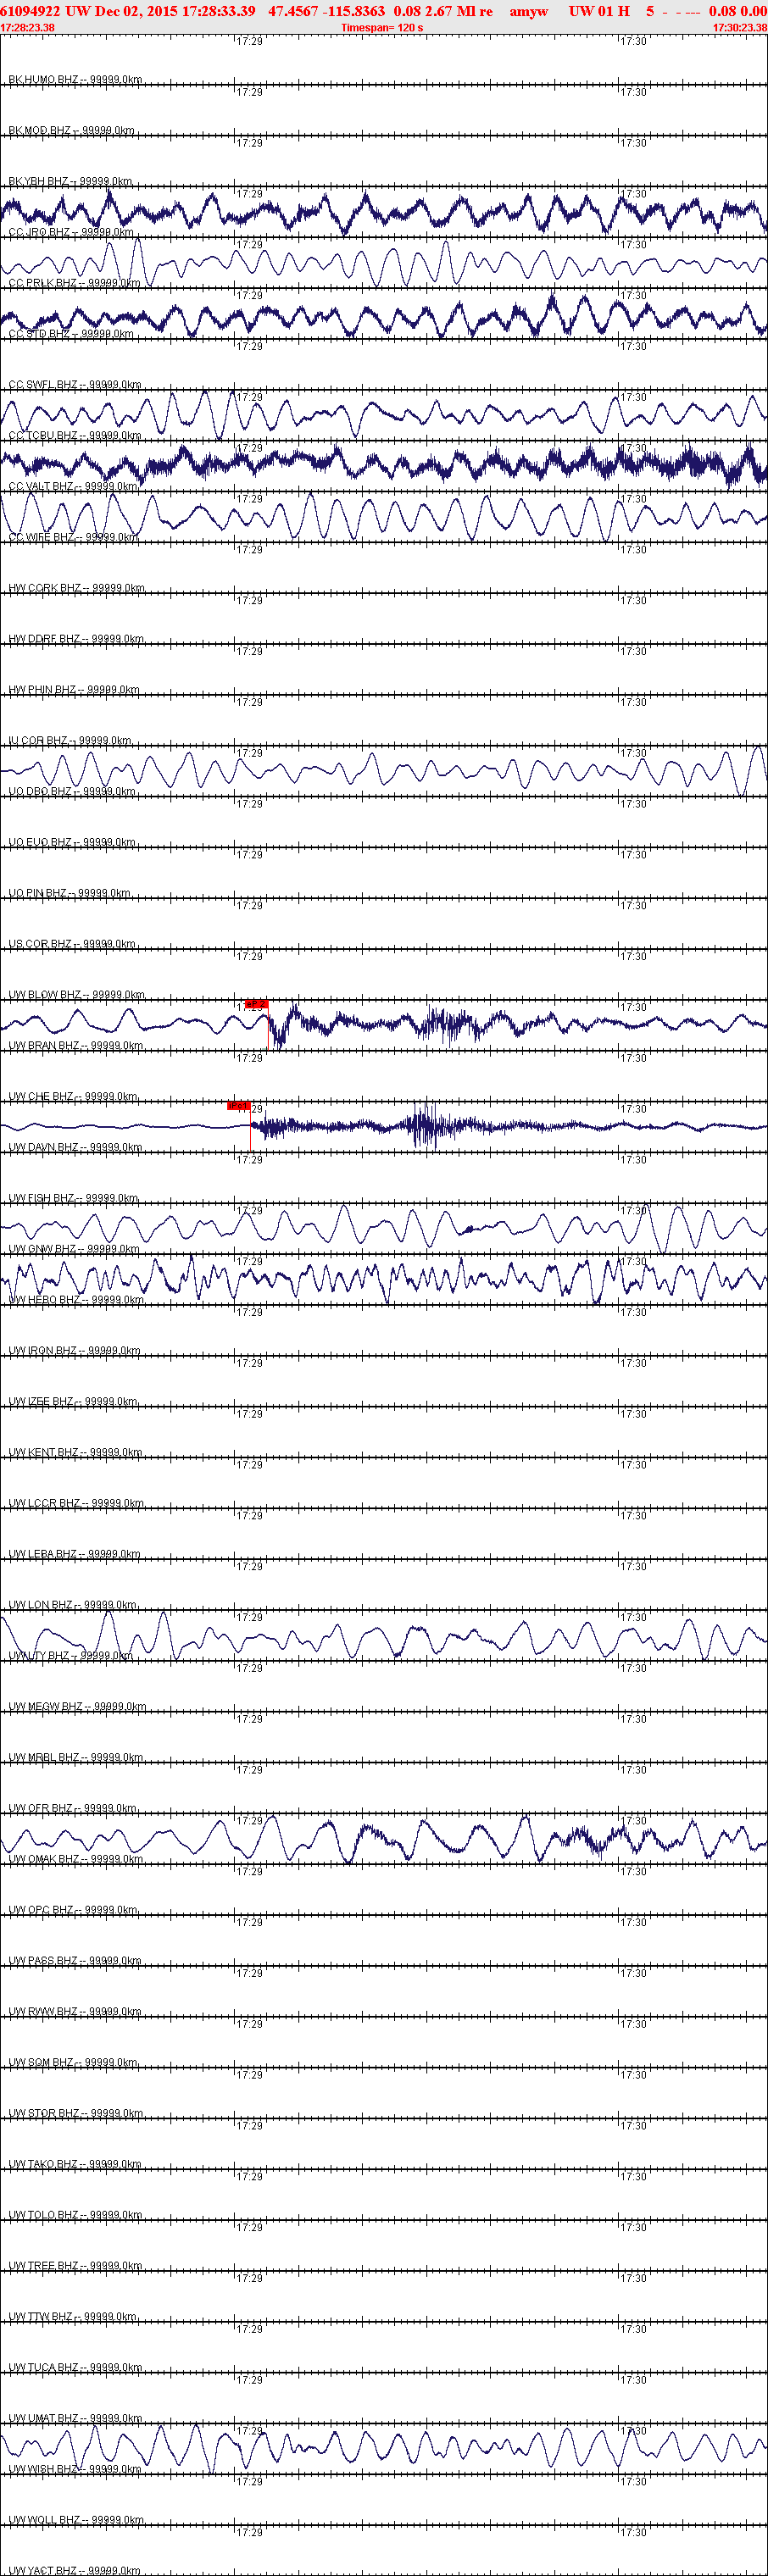Select the UW UMAT BHZ station label
Image resolution: width=768 pixels, height=2576 pixels.
point(75,2419)
